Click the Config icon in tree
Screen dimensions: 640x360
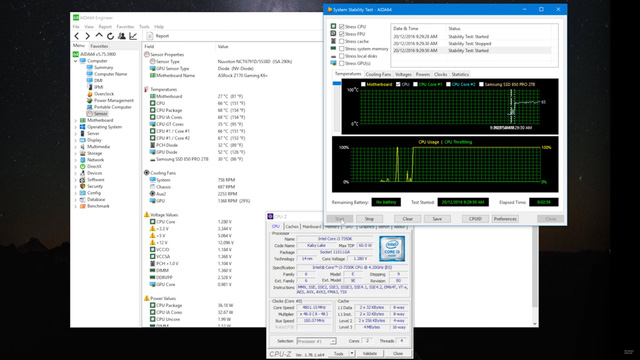coord(82,193)
